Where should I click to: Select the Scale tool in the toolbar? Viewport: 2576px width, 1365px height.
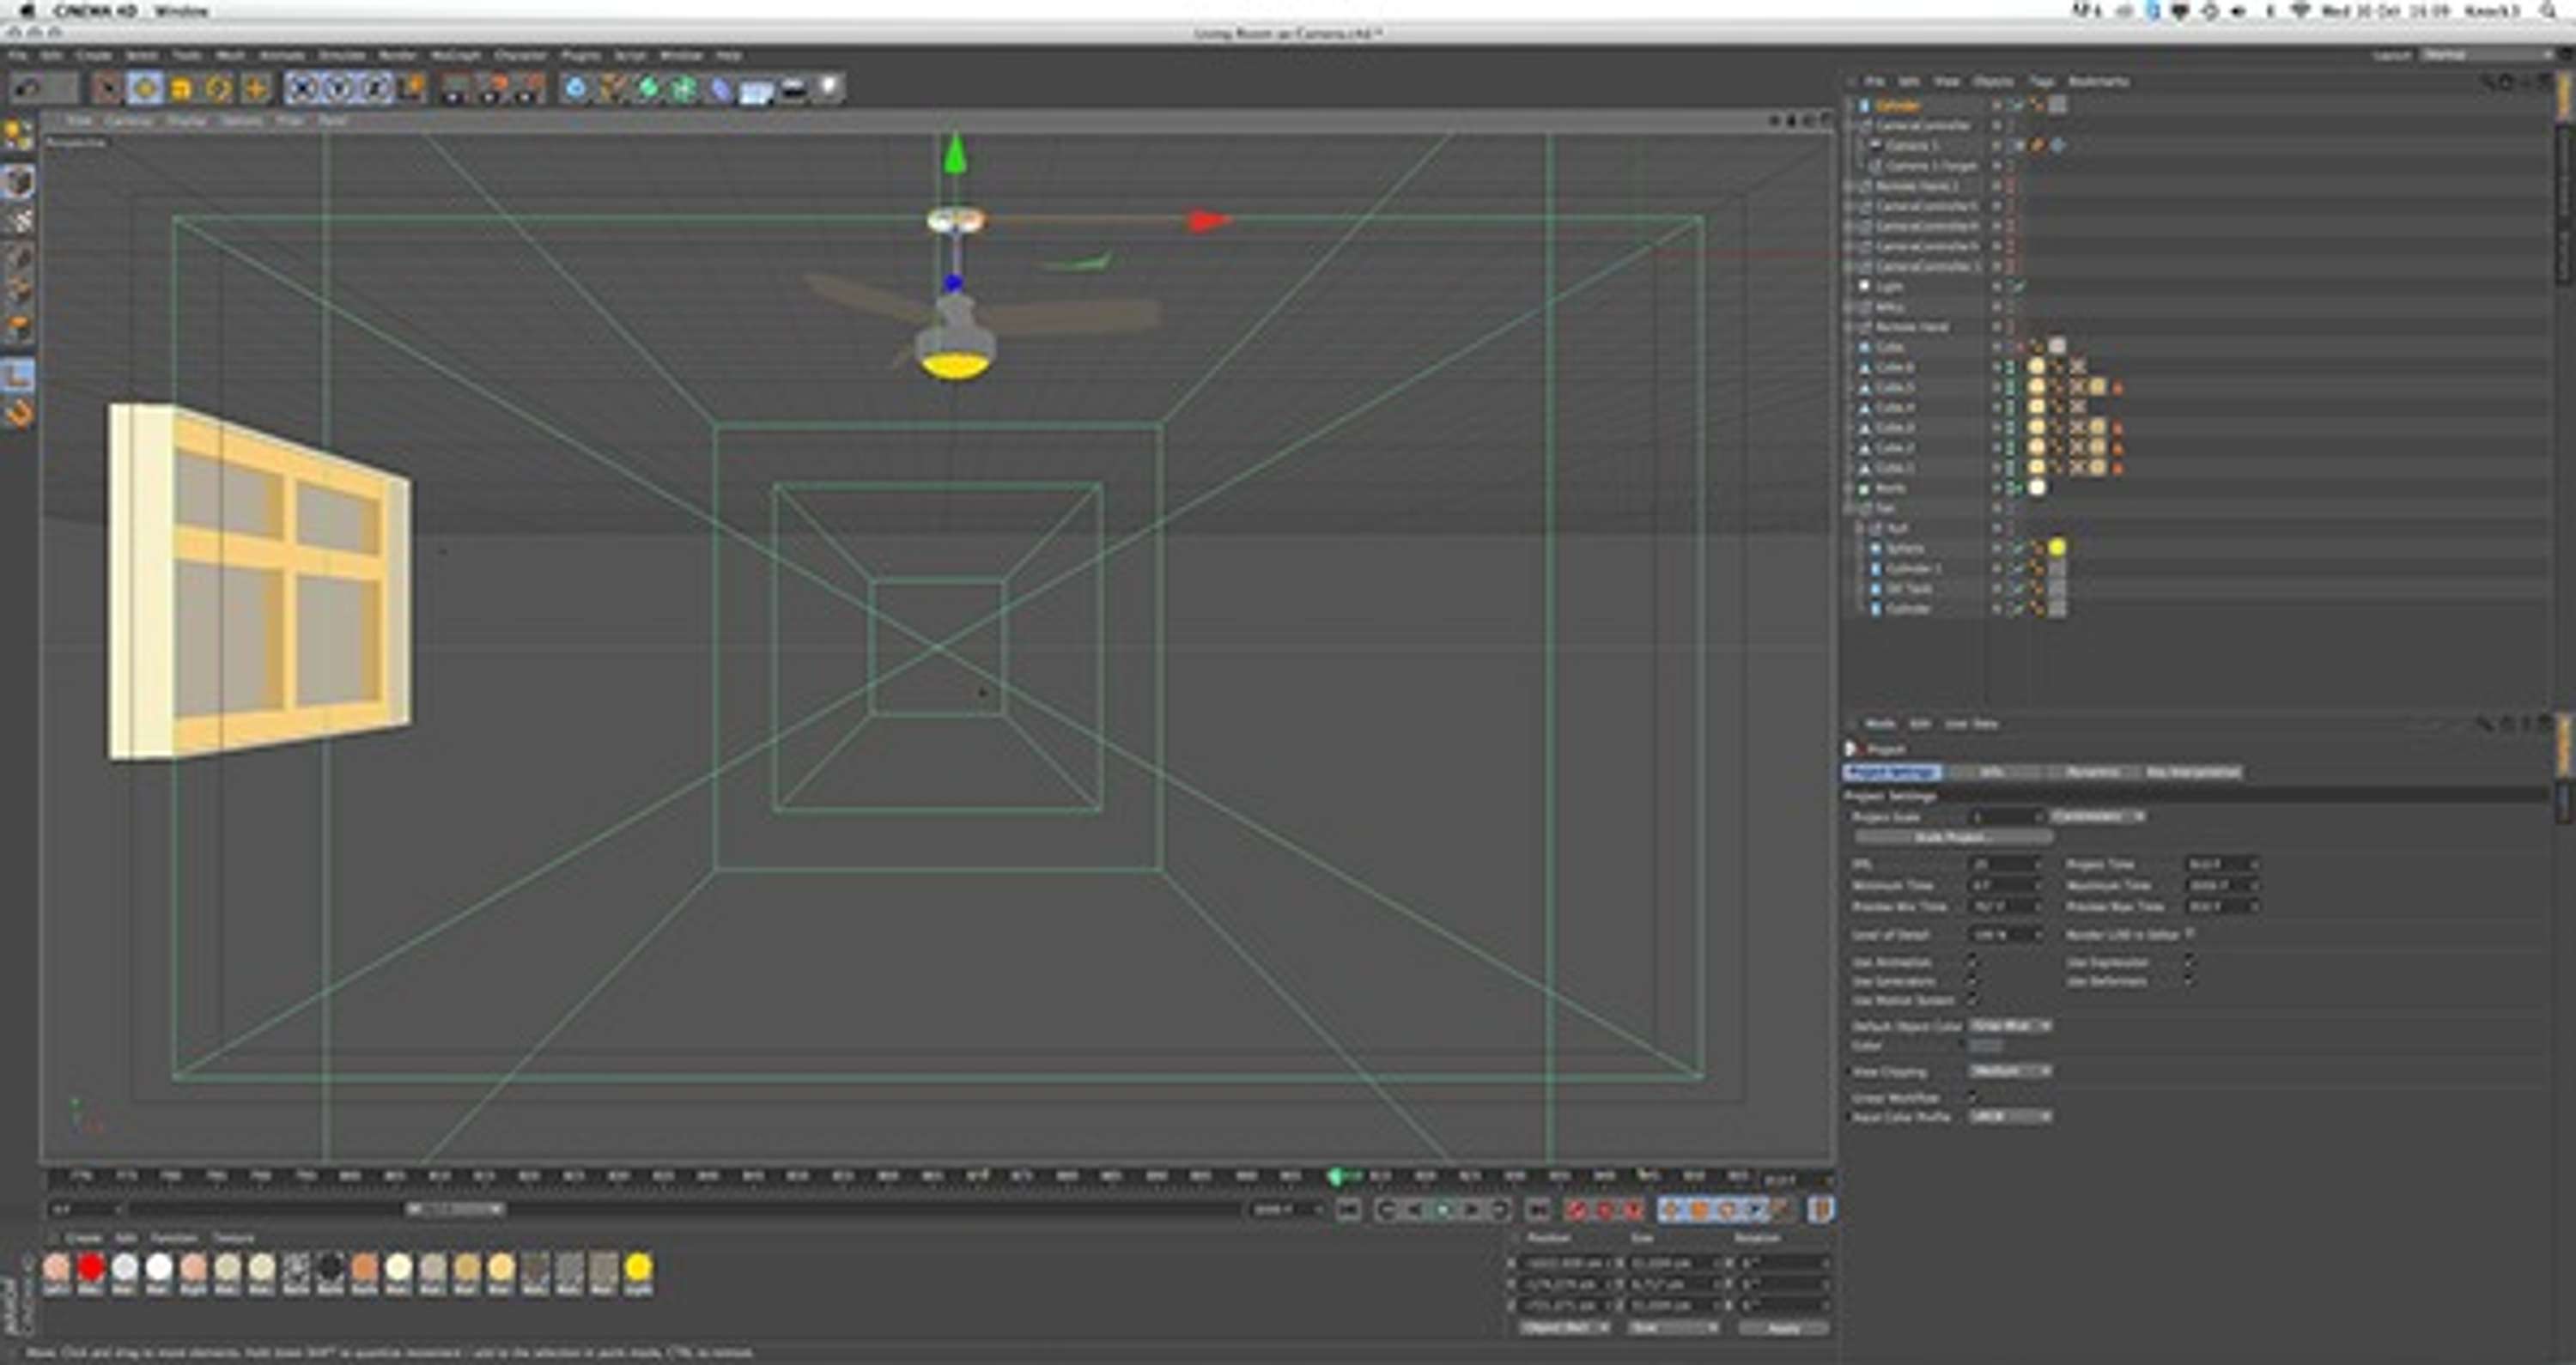[x=182, y=89]
